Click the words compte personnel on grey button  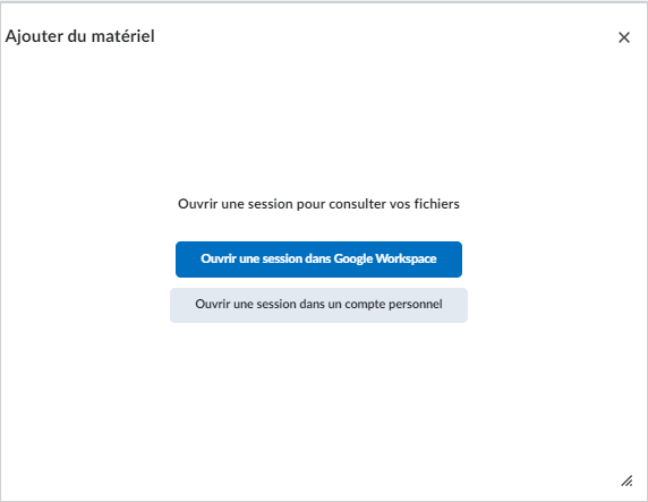pos(393,305)
